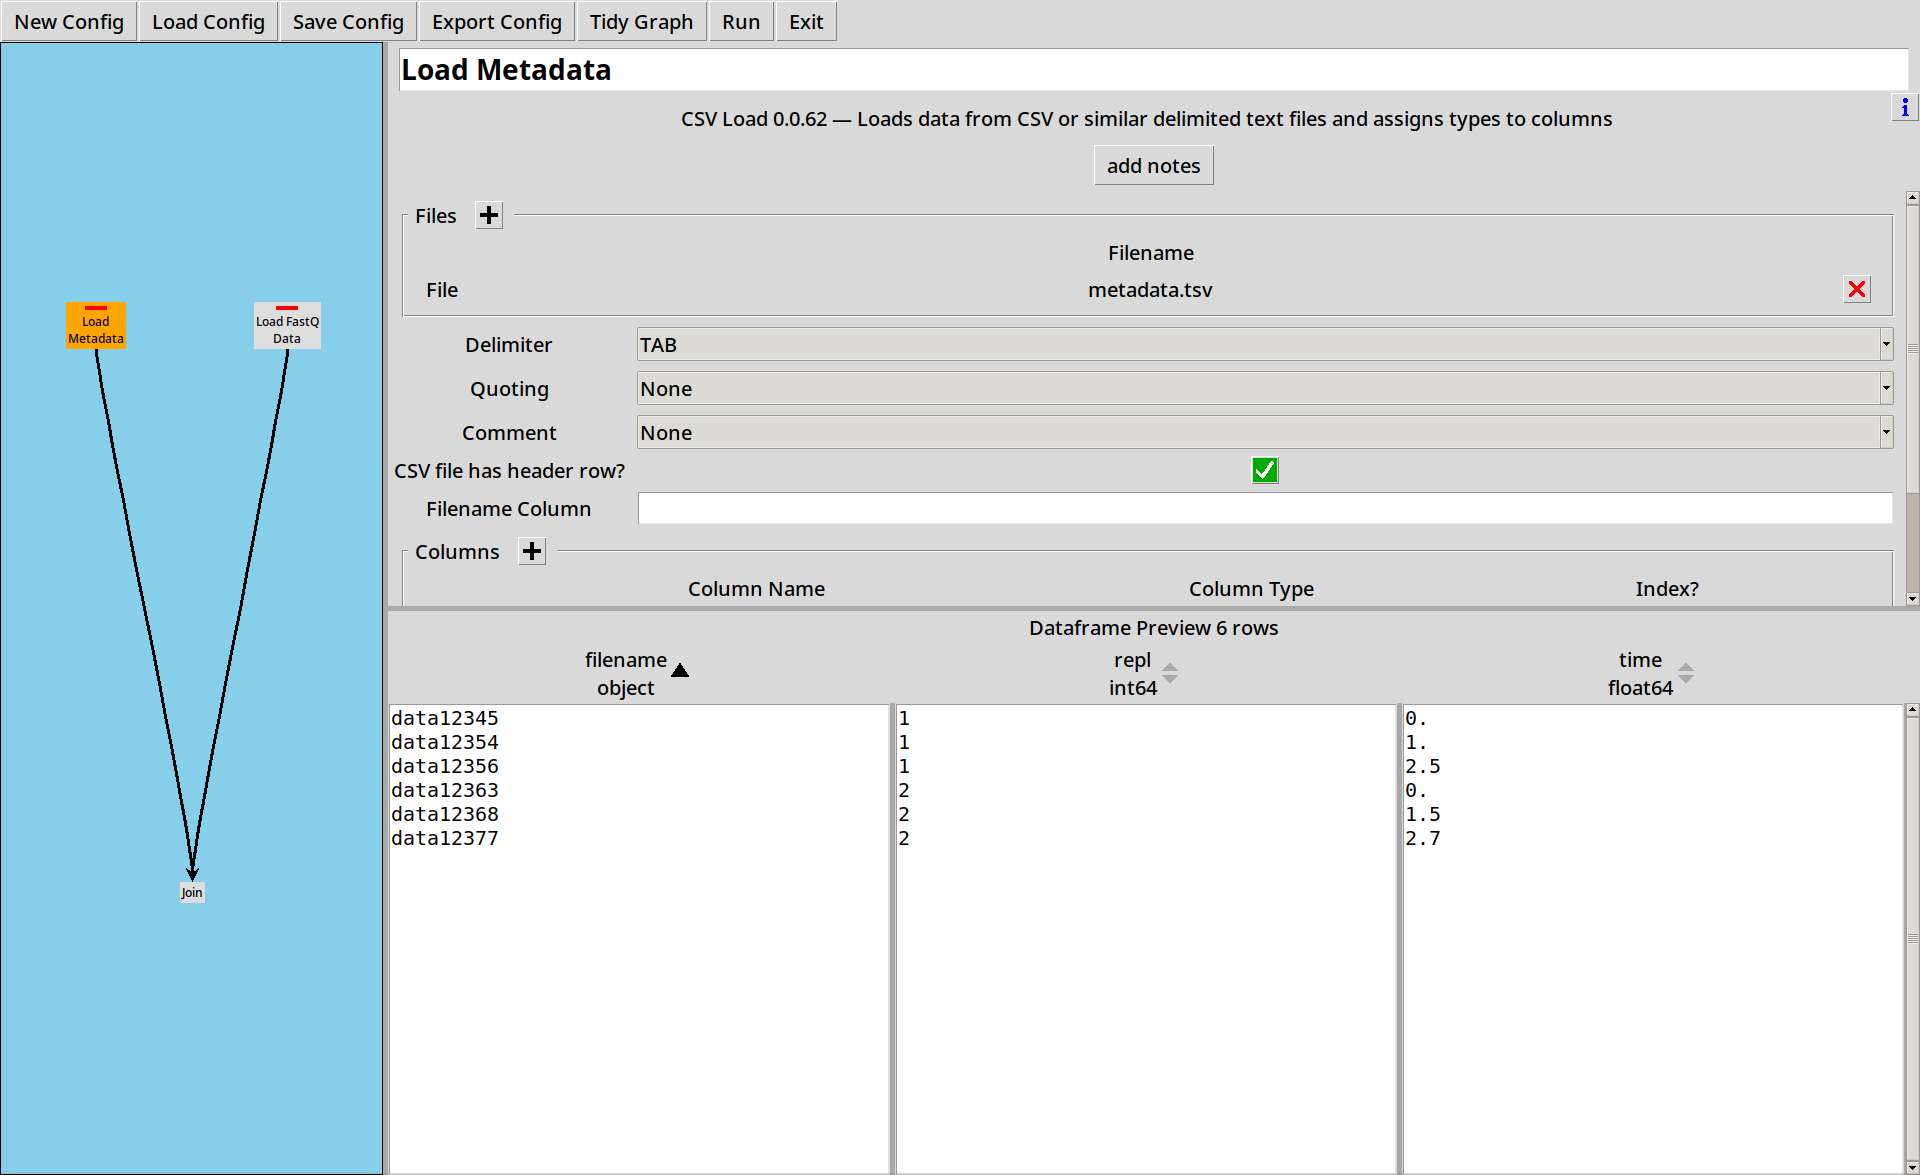Click the settings panel scroll down arrow
Image resolution: width=1920 pixels, height=1175 pixels.
1912,599
